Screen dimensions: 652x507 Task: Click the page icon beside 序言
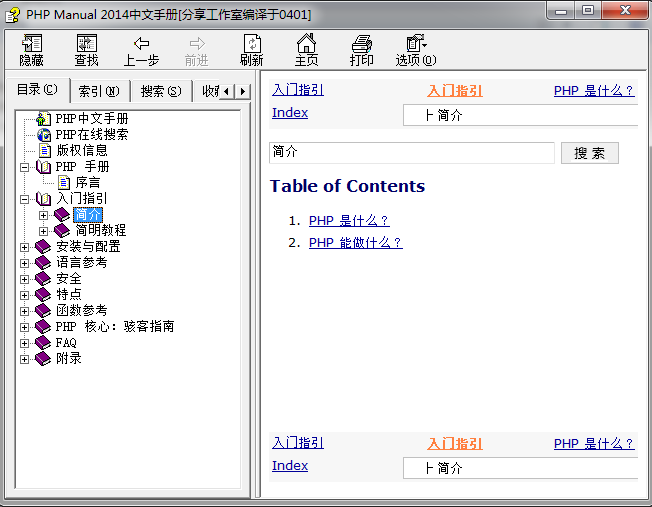tap(64, 183)
